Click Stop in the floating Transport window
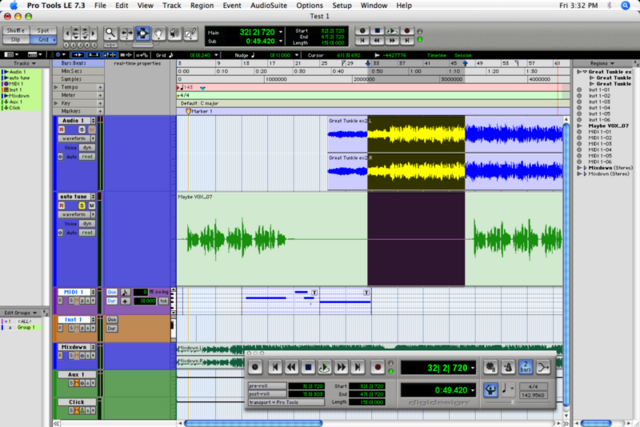This screenshot has height=427, width=640. pyautogui.click(x=308, y=367)
